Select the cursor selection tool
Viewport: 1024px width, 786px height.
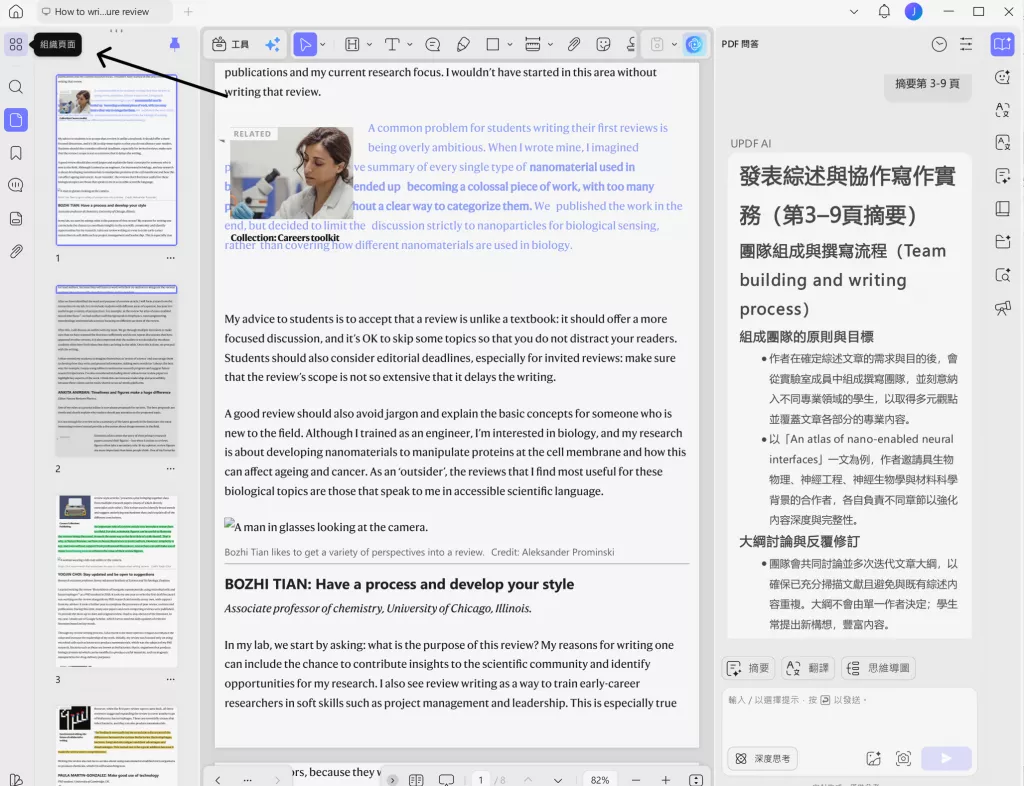(x=304, y=44)
